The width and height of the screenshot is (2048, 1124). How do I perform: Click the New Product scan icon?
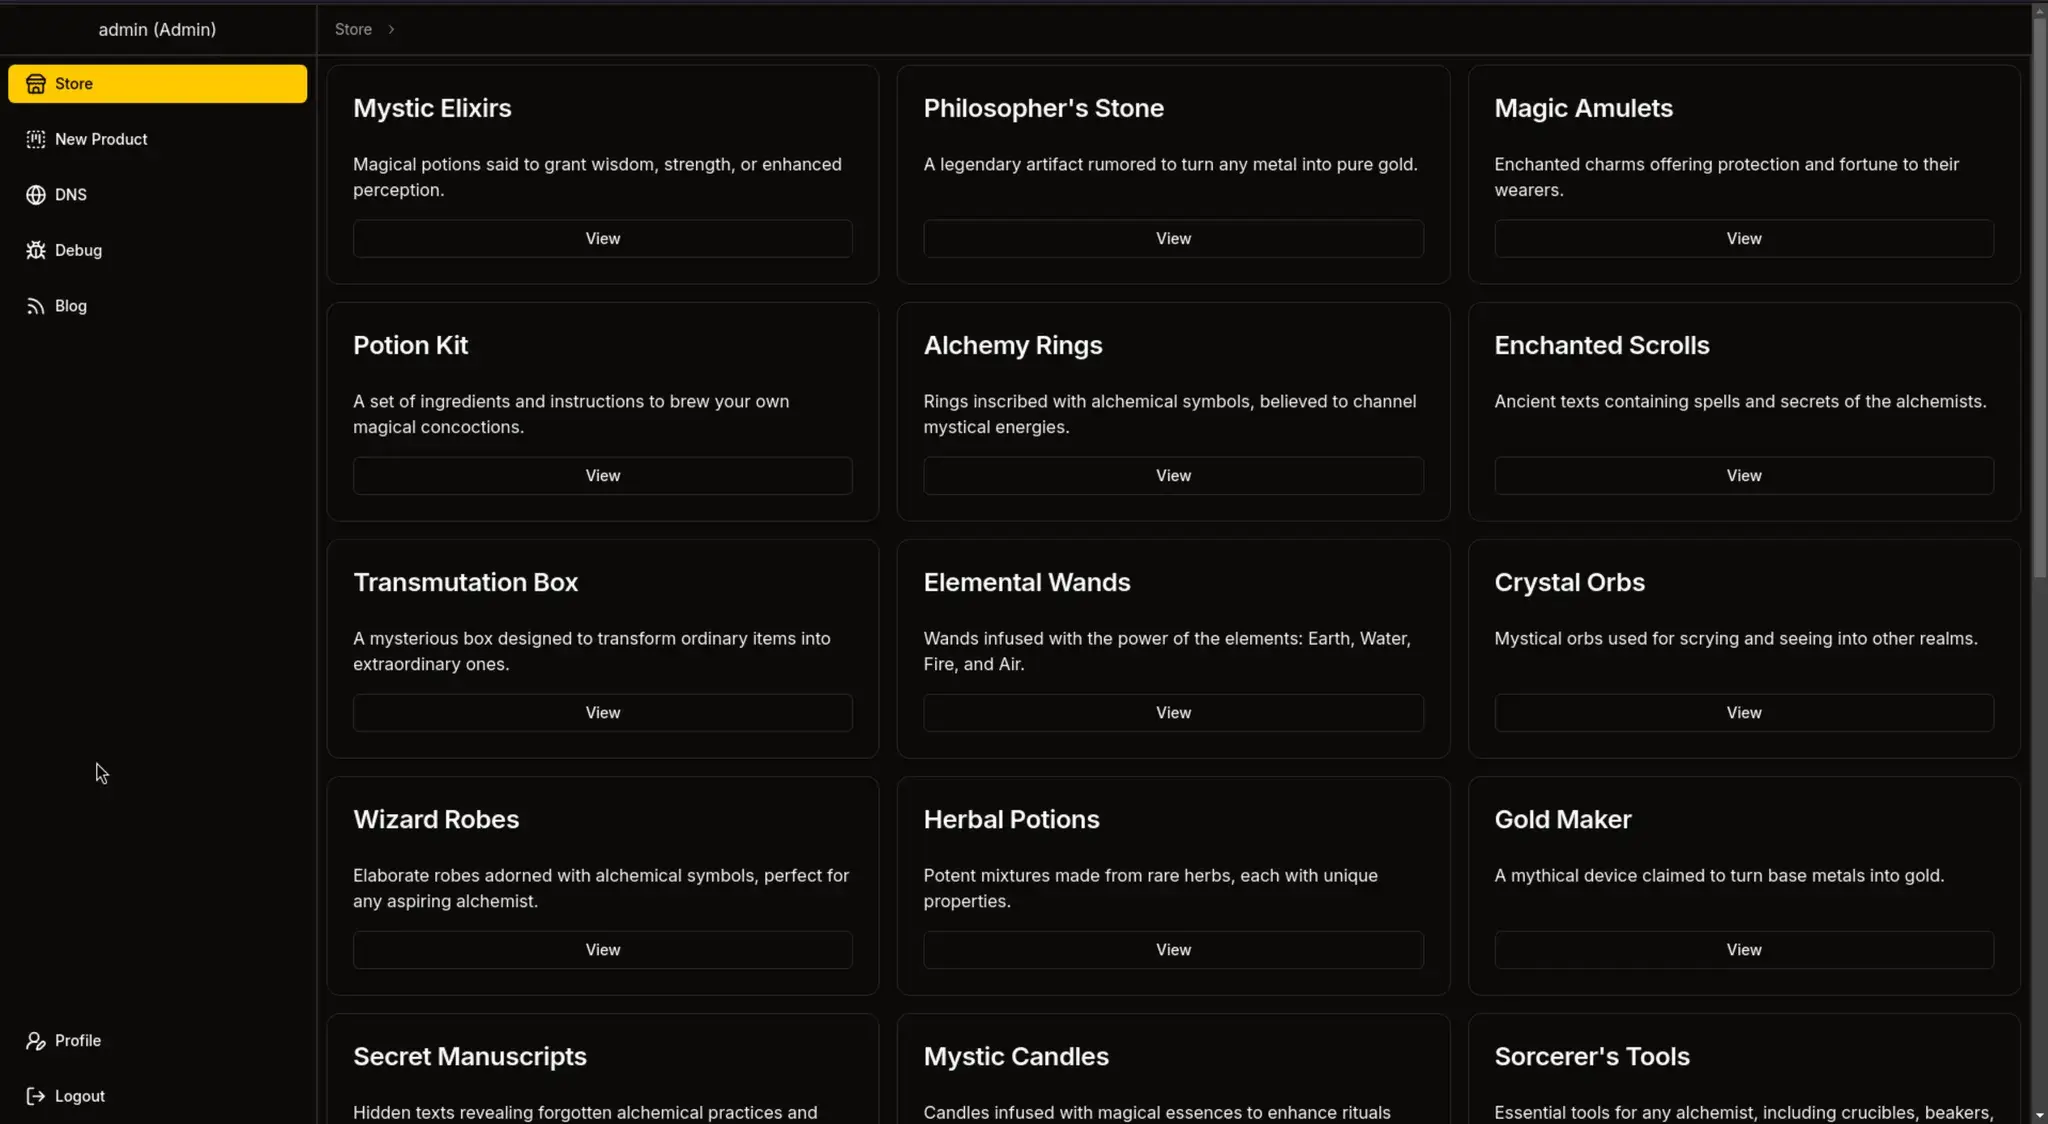pyautogui.click(x=36, y=140)
